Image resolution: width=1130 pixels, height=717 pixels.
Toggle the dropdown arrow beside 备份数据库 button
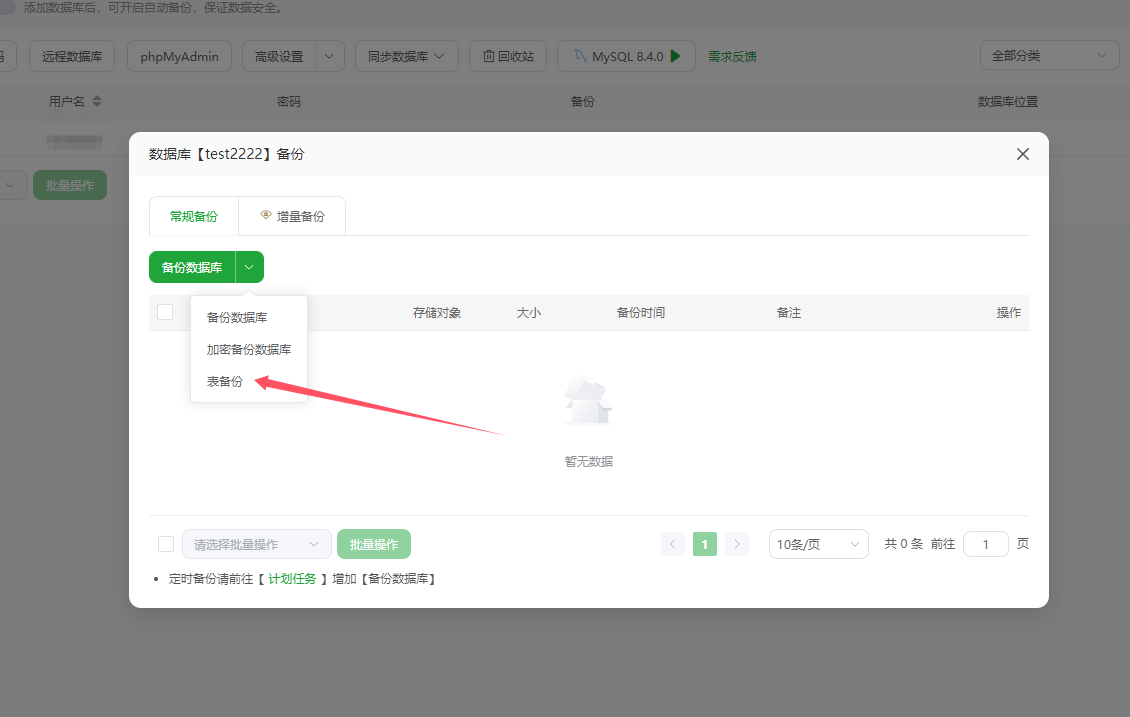tap(249, 267)
